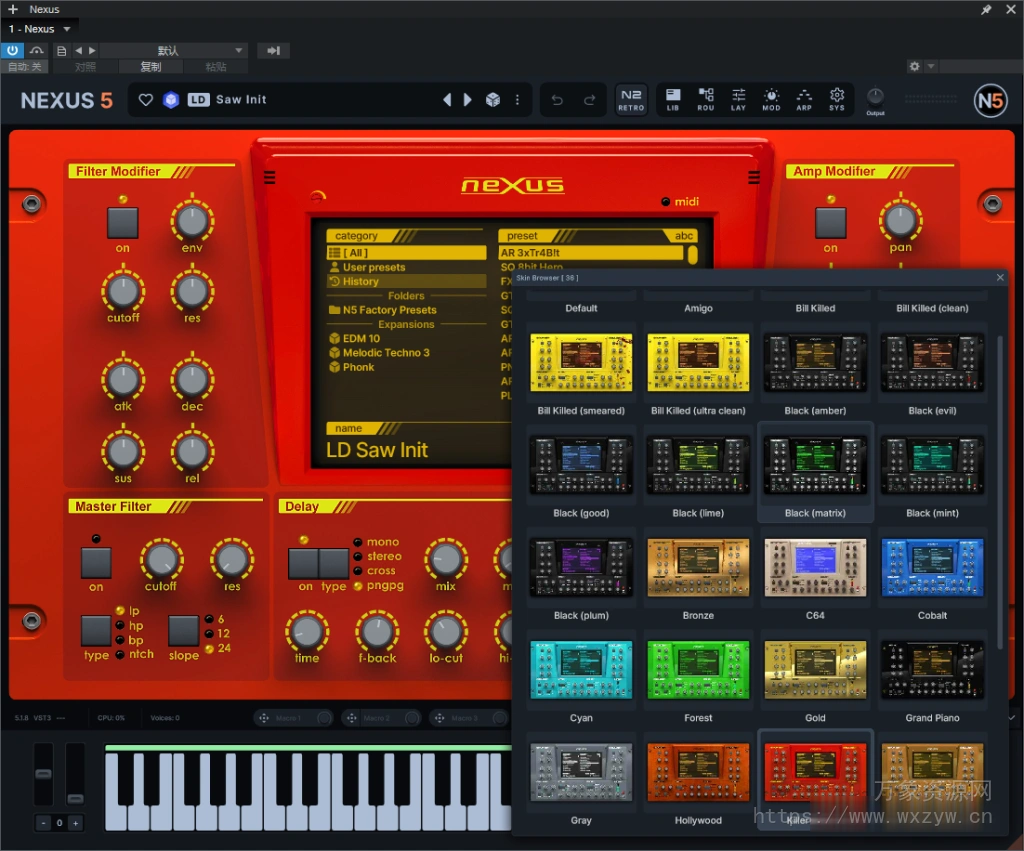Click the undo arrow icon

coord(558,100)
